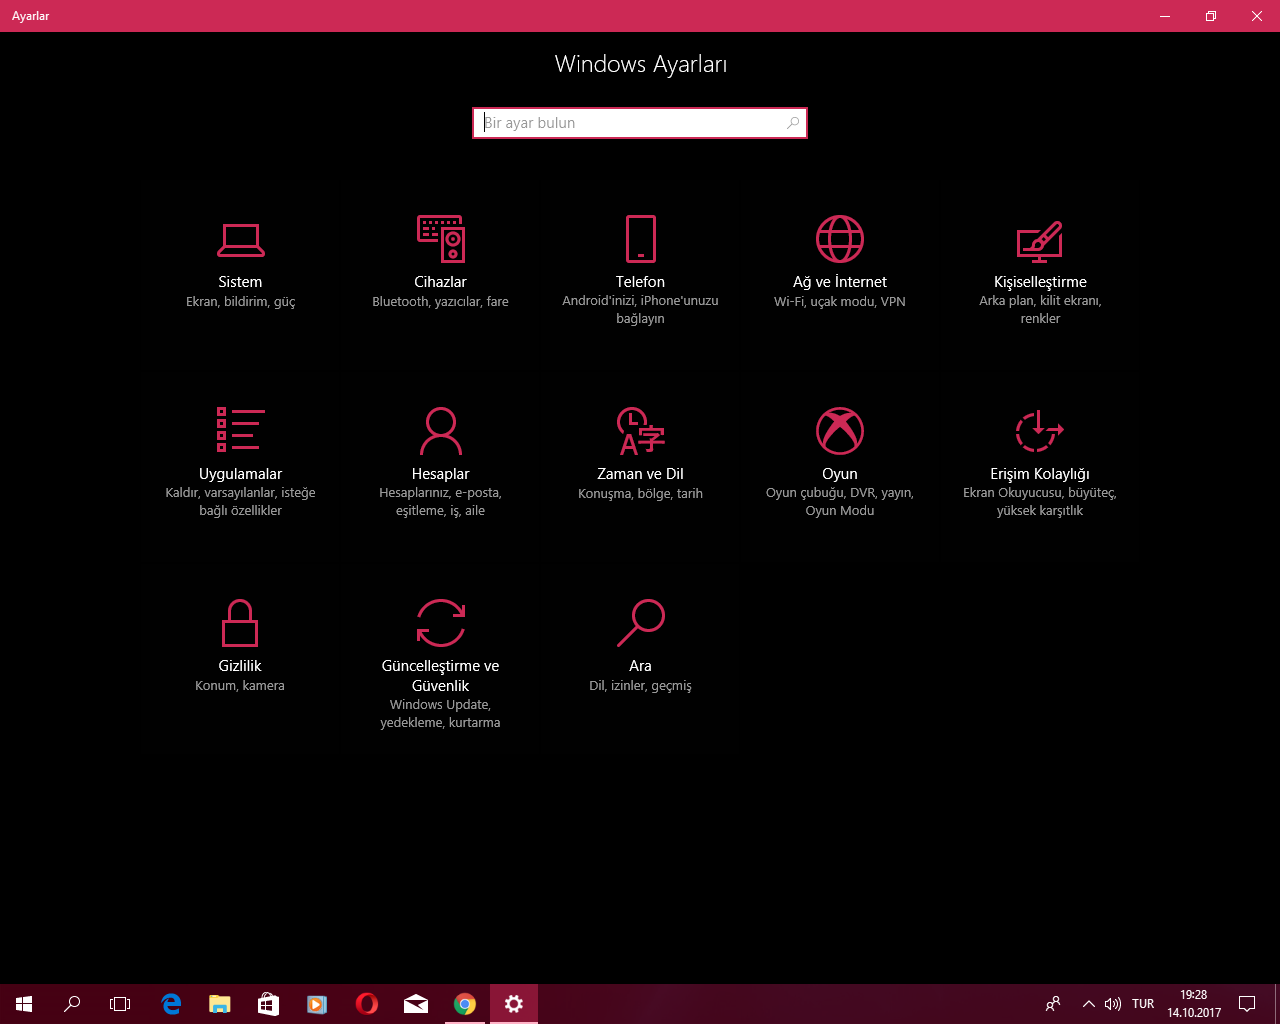The image size is (1280, 1024).
Task: Click 'Arka plan, kilit ekranı, renkler' text
Action: click(x=1040, y=310)
